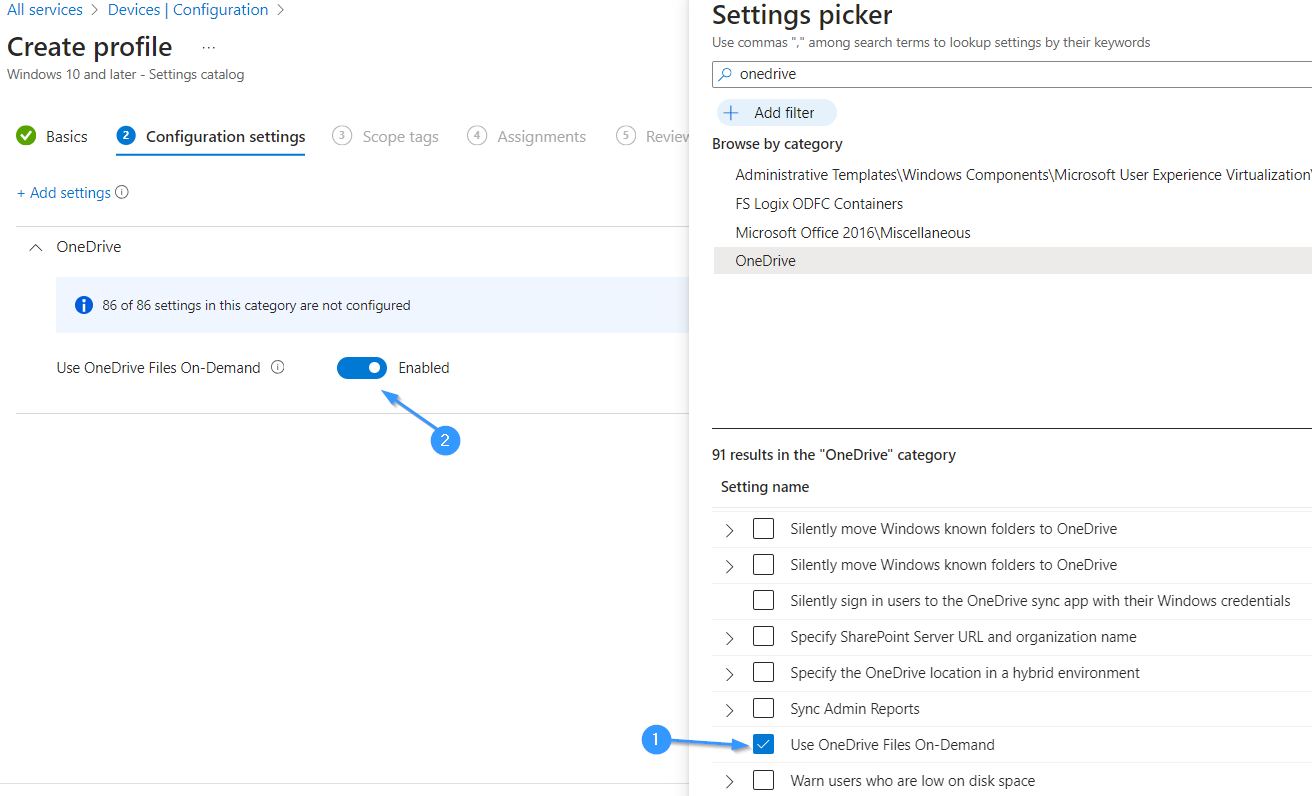
Task: Open the Basics step tab
Action: [52, 136]
